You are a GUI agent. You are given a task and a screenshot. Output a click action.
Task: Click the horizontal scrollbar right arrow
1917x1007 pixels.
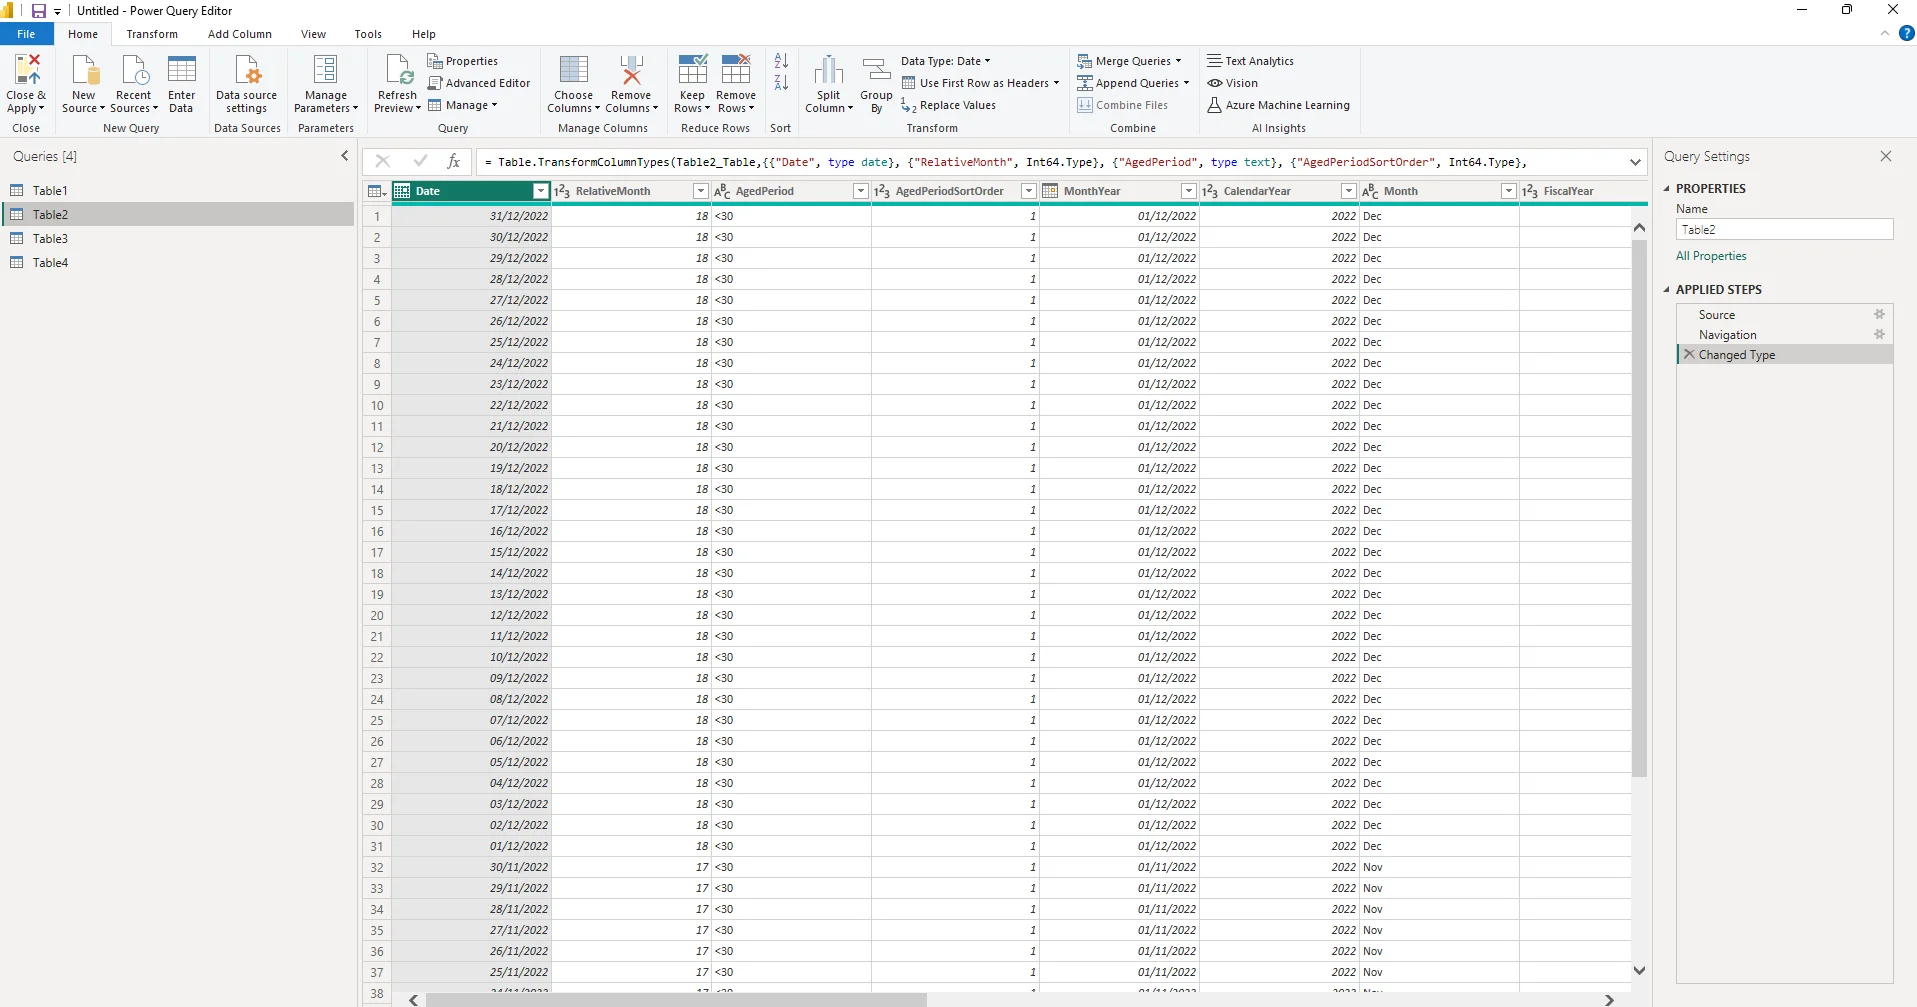pyautogui.click(x=1609, y=1000)
